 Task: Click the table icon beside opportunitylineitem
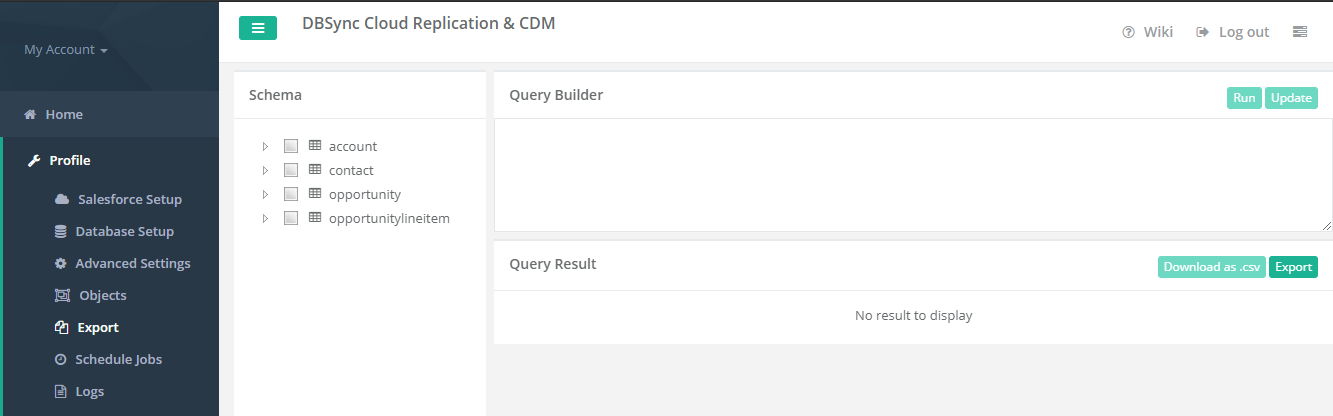[315, 218]
